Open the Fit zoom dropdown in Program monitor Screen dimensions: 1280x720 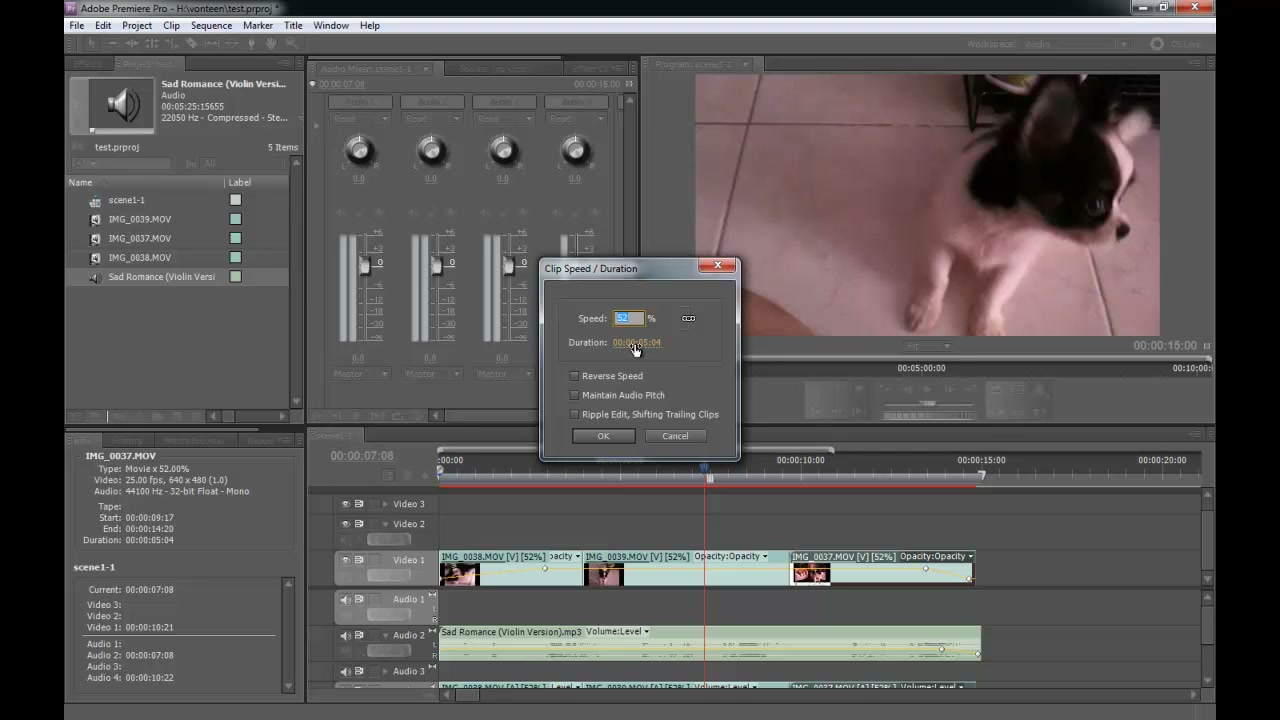coord(927,346)
